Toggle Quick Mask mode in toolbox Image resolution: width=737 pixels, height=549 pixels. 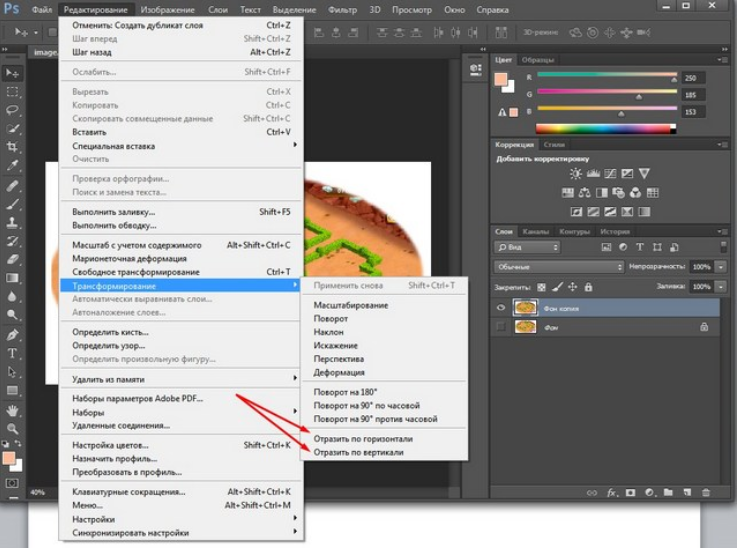click(x=12, y=483)
